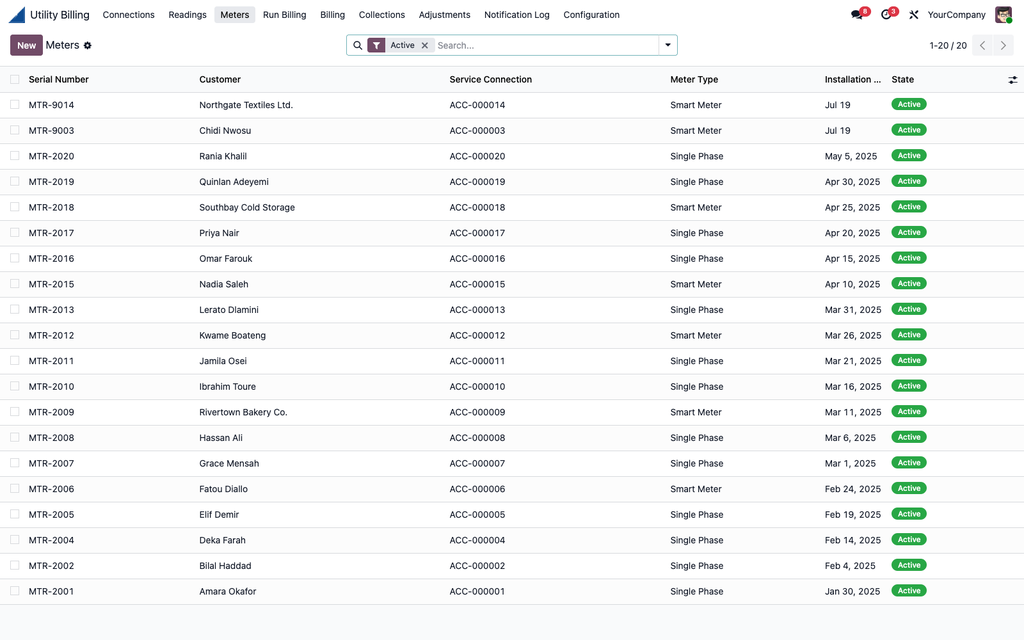This screenshot has width=1024, height=640.
Task: Go to the next page of meters
Action: [x=1003, y=45]
